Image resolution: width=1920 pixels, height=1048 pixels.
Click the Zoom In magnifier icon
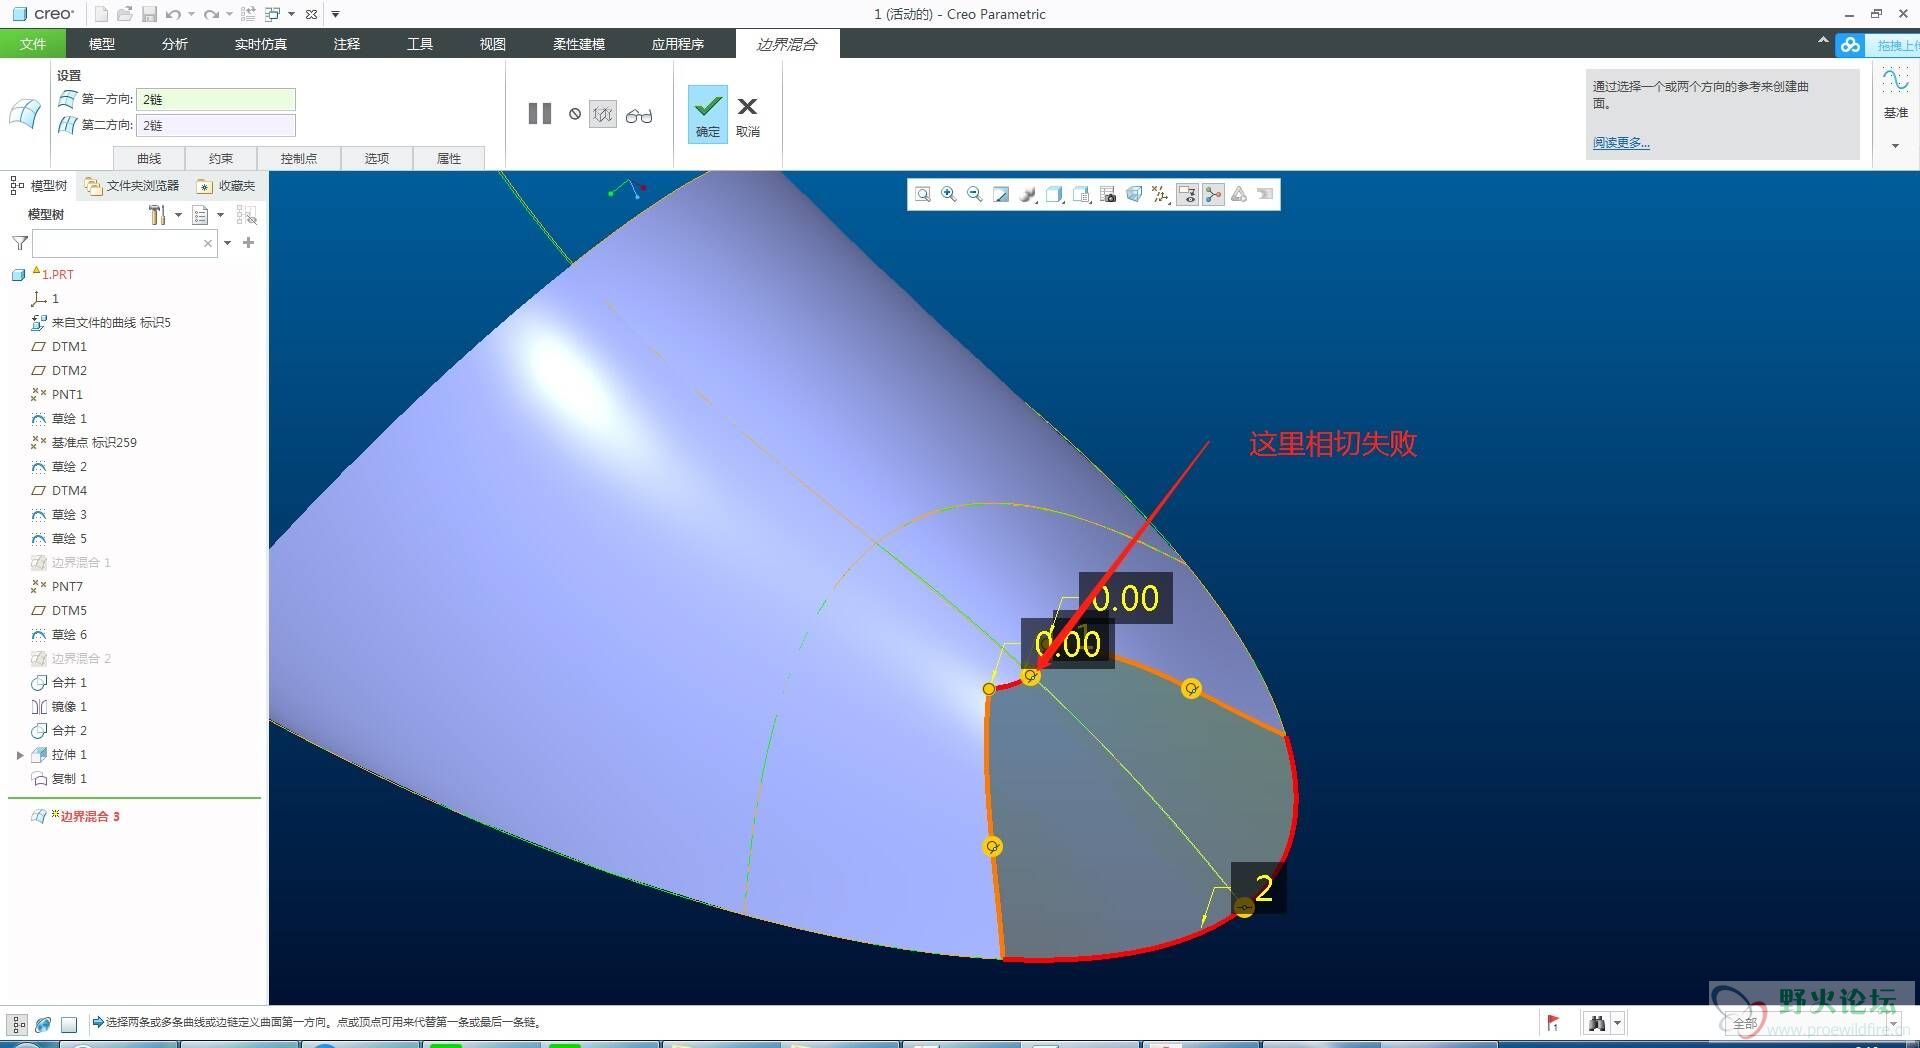pos(948,195)
